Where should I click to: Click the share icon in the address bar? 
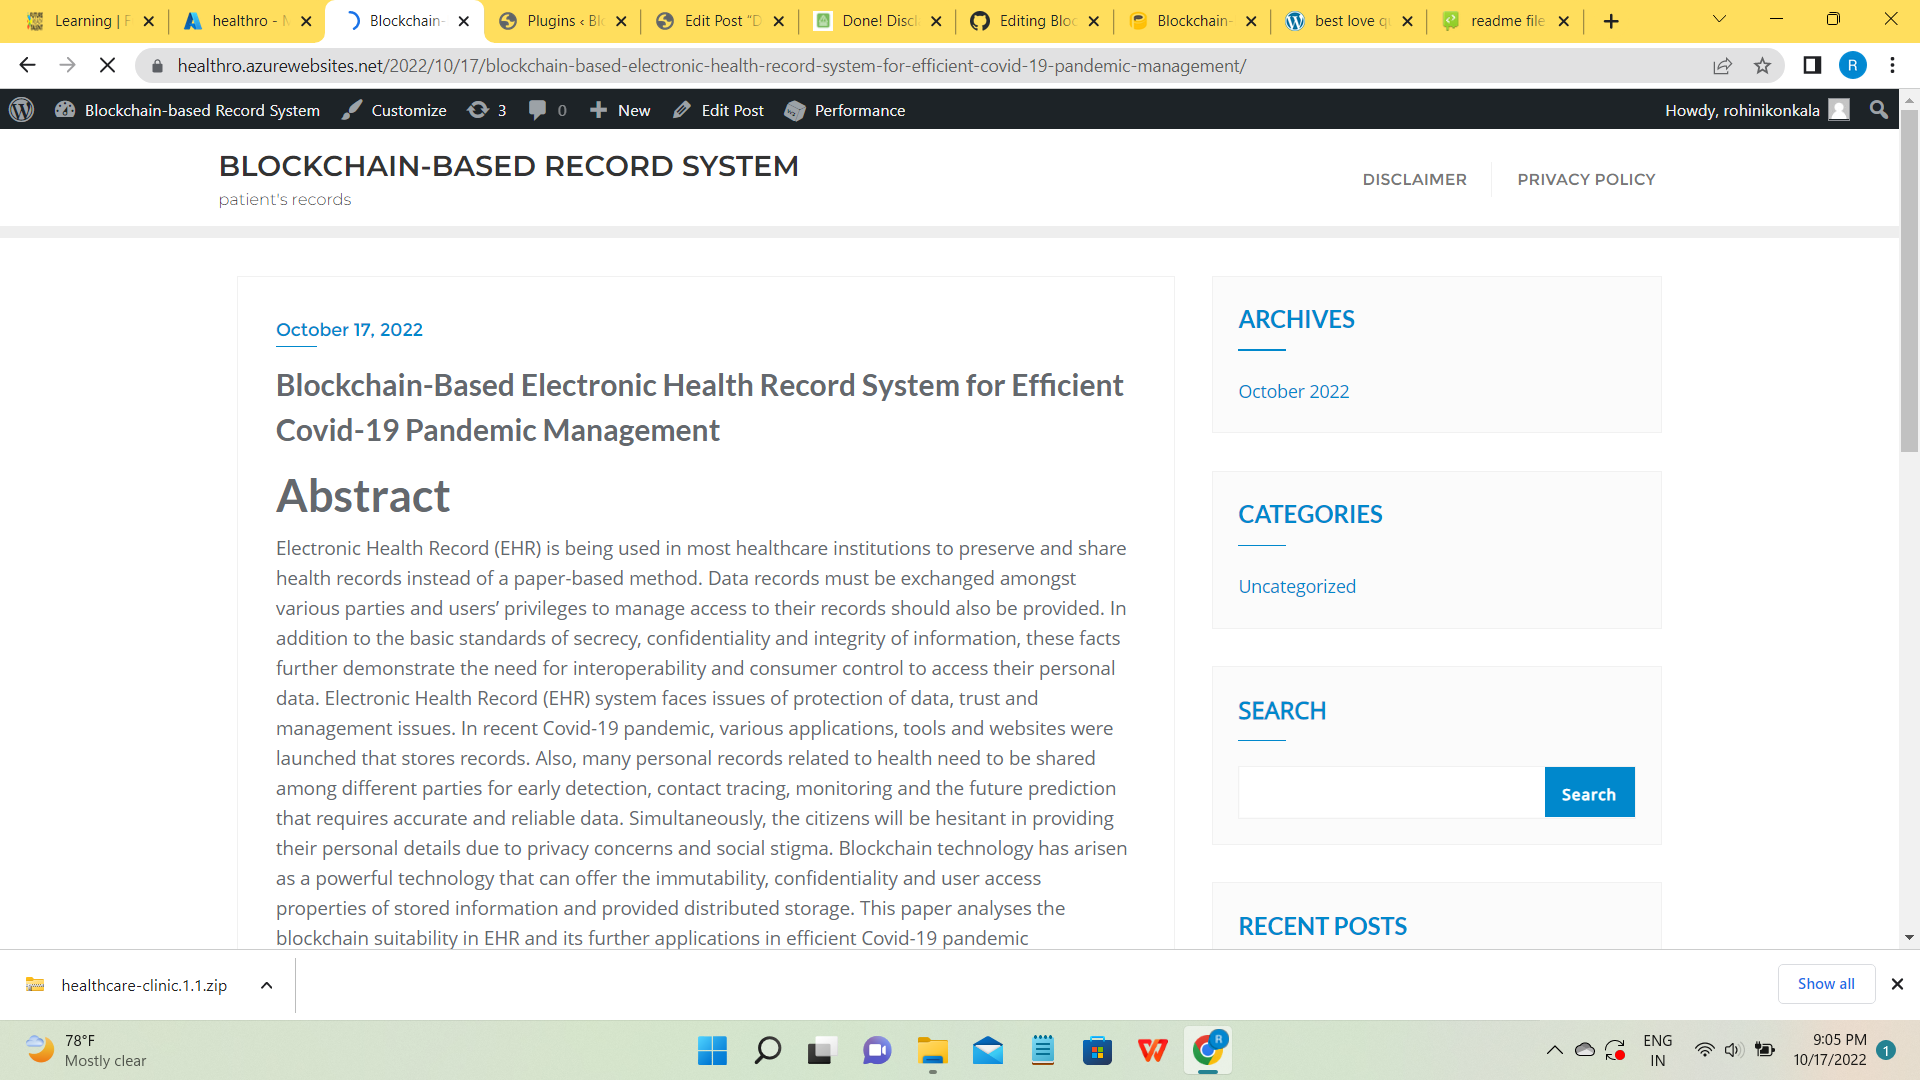tap(1723, 66)
